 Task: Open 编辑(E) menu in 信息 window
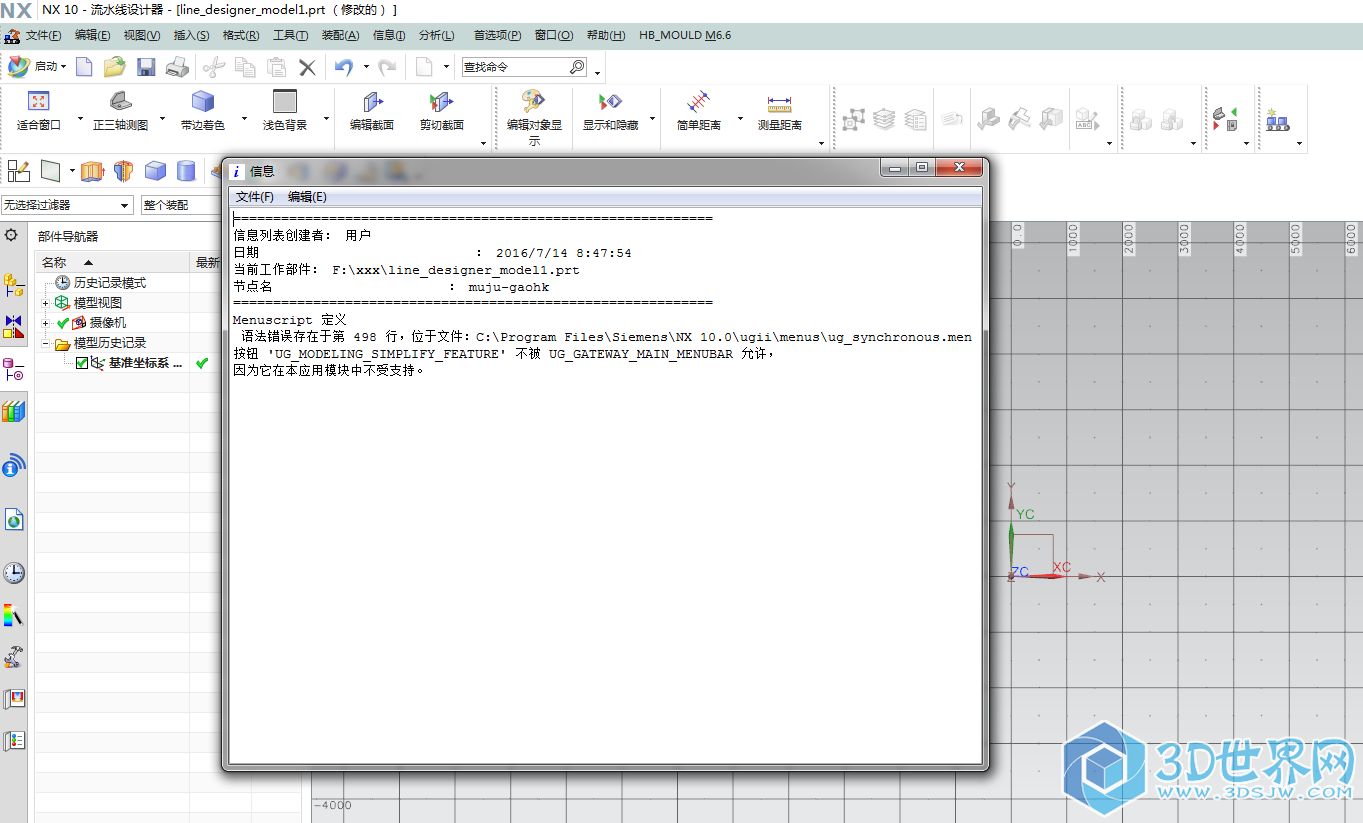[307, 197]
